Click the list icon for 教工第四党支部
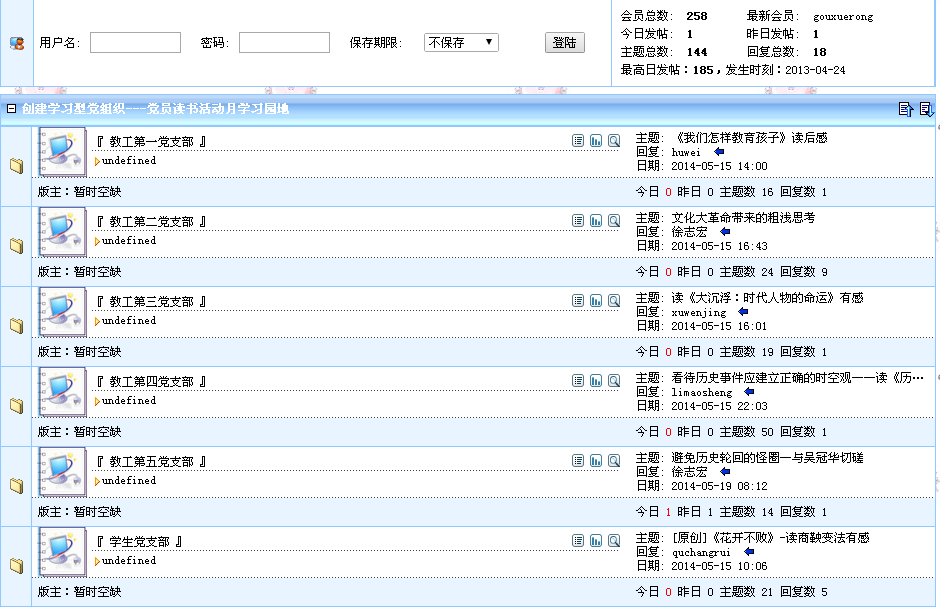Screen dimensions: 940x607 click(578, 380)
